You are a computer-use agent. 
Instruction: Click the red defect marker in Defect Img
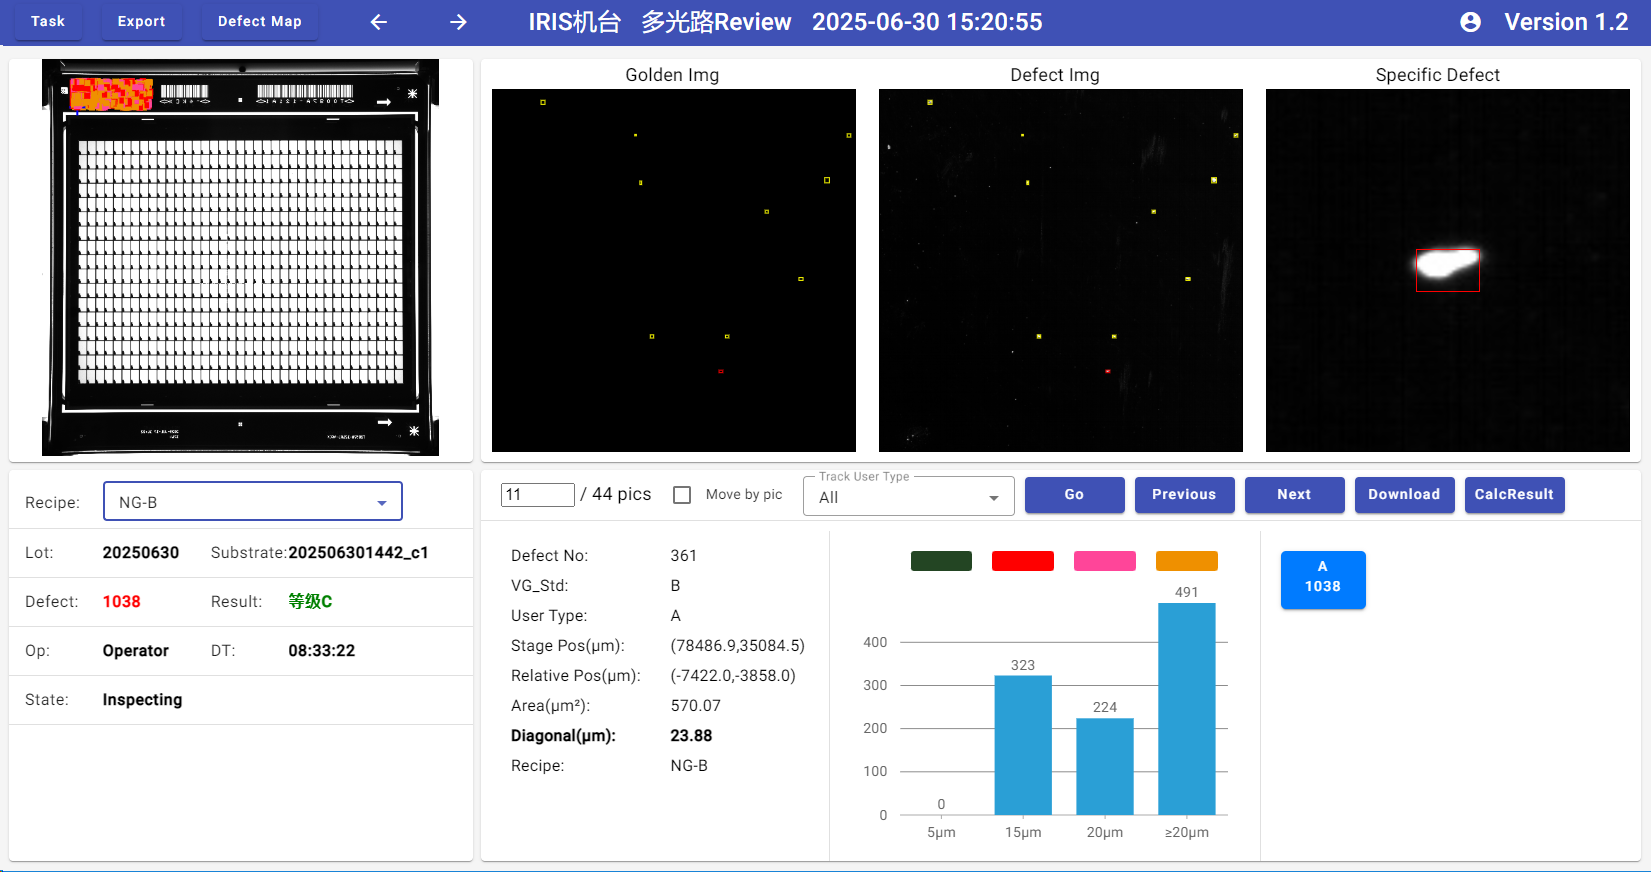pos(1107,371)
